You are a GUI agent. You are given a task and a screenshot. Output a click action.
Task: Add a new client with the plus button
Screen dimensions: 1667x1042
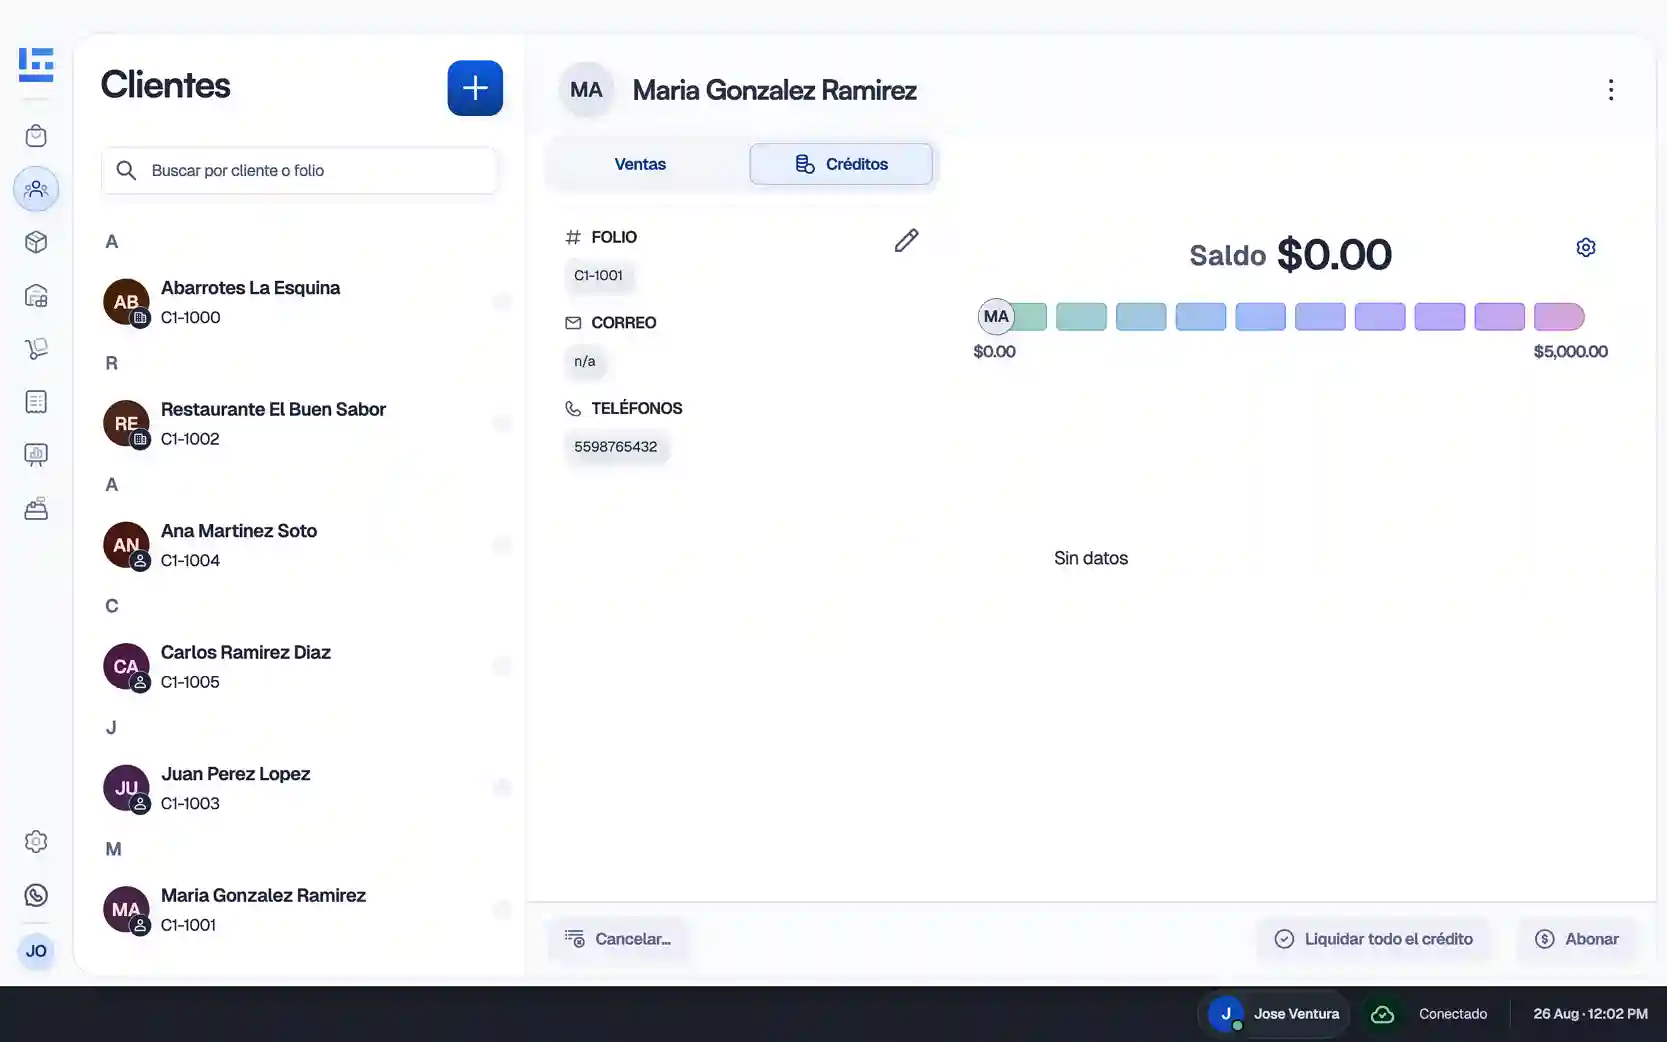[x=475, y=88]
